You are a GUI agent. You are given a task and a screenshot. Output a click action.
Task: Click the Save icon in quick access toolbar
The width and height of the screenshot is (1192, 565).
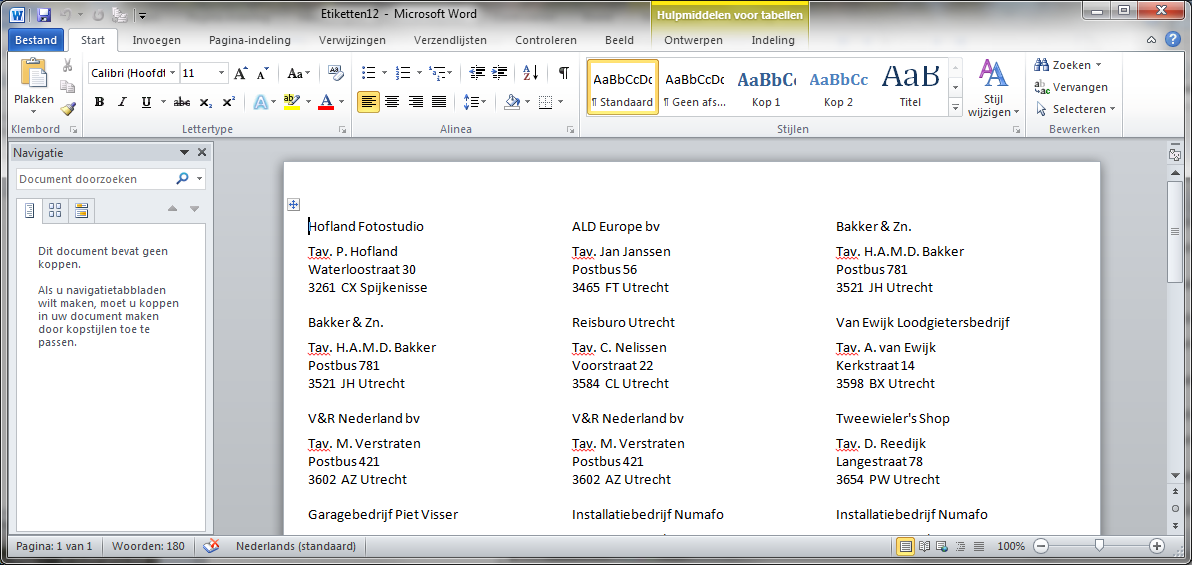43,14
